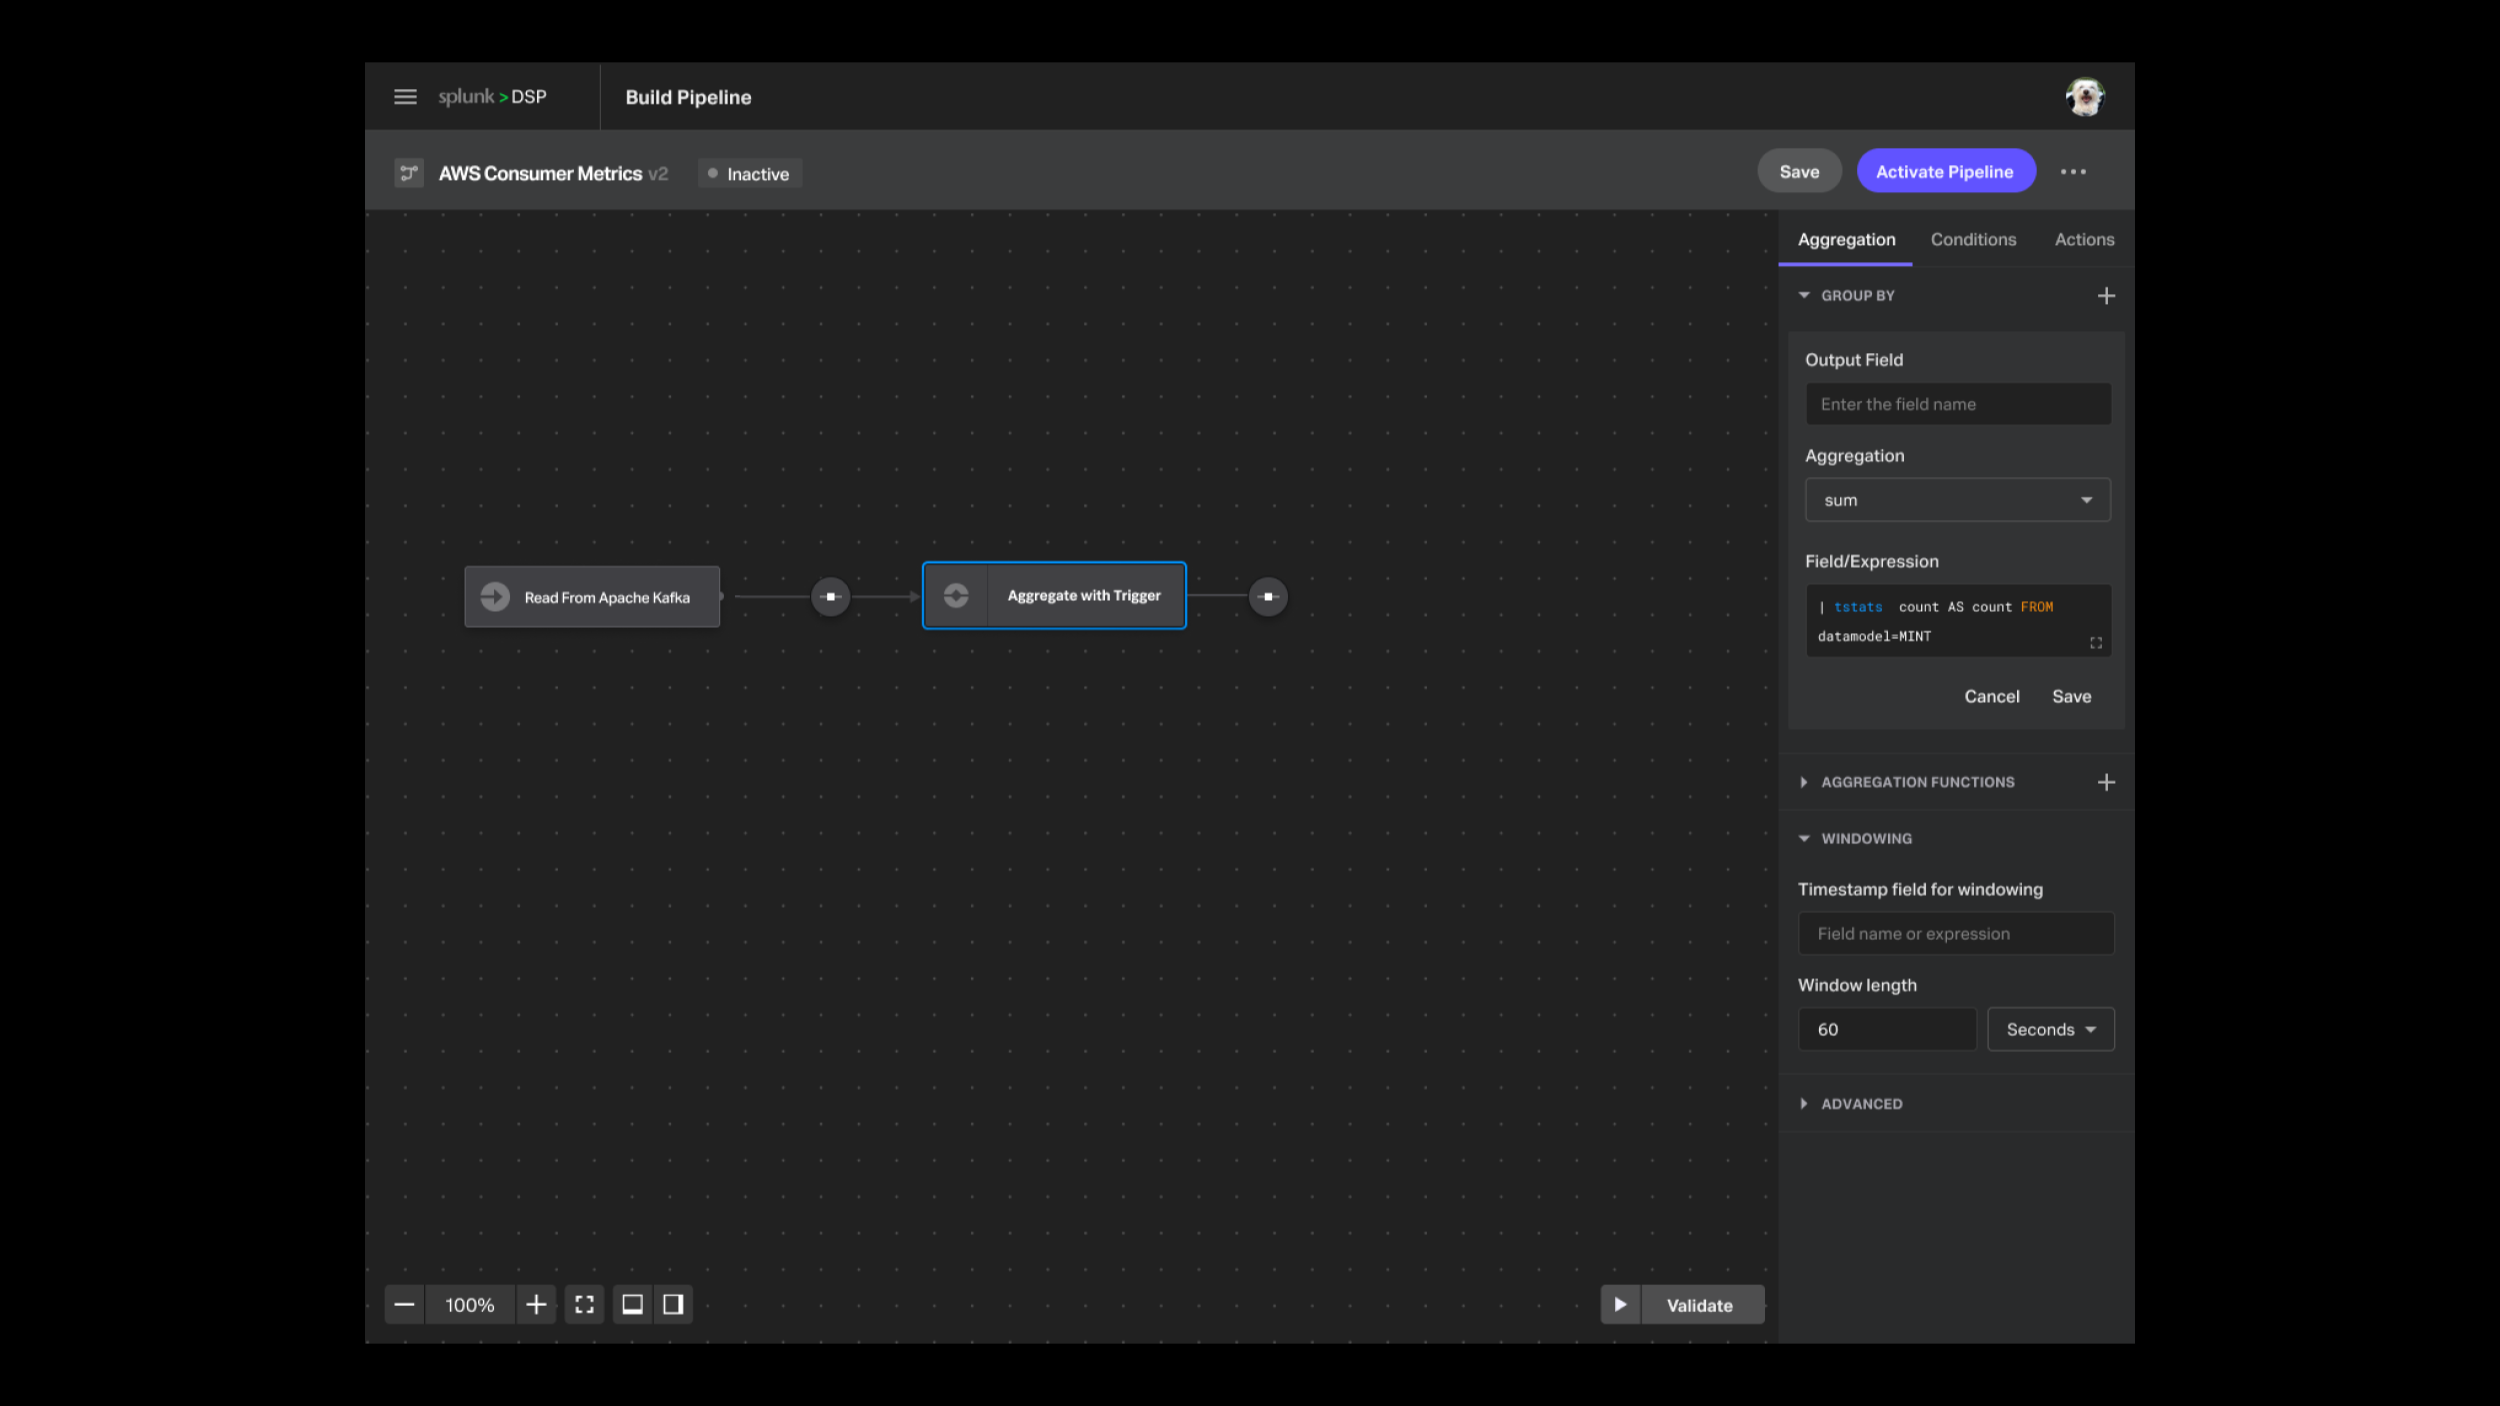2500x1406 pixels.
Task: Expand the Advanced section
Action: tap(1860, 1104)
